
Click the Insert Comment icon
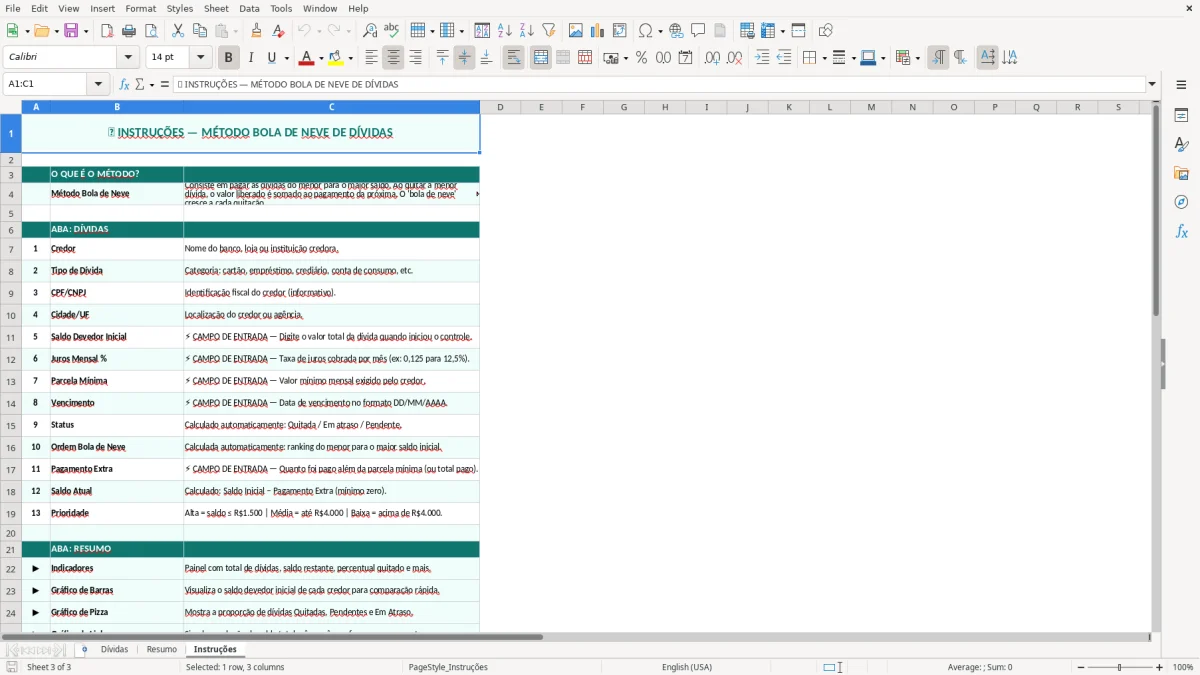698,31
